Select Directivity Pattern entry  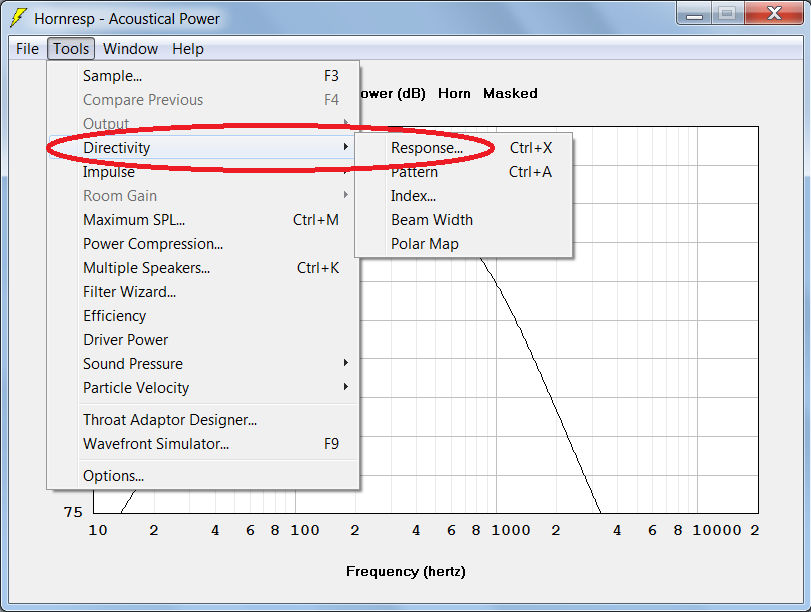(x=464, y=172)
